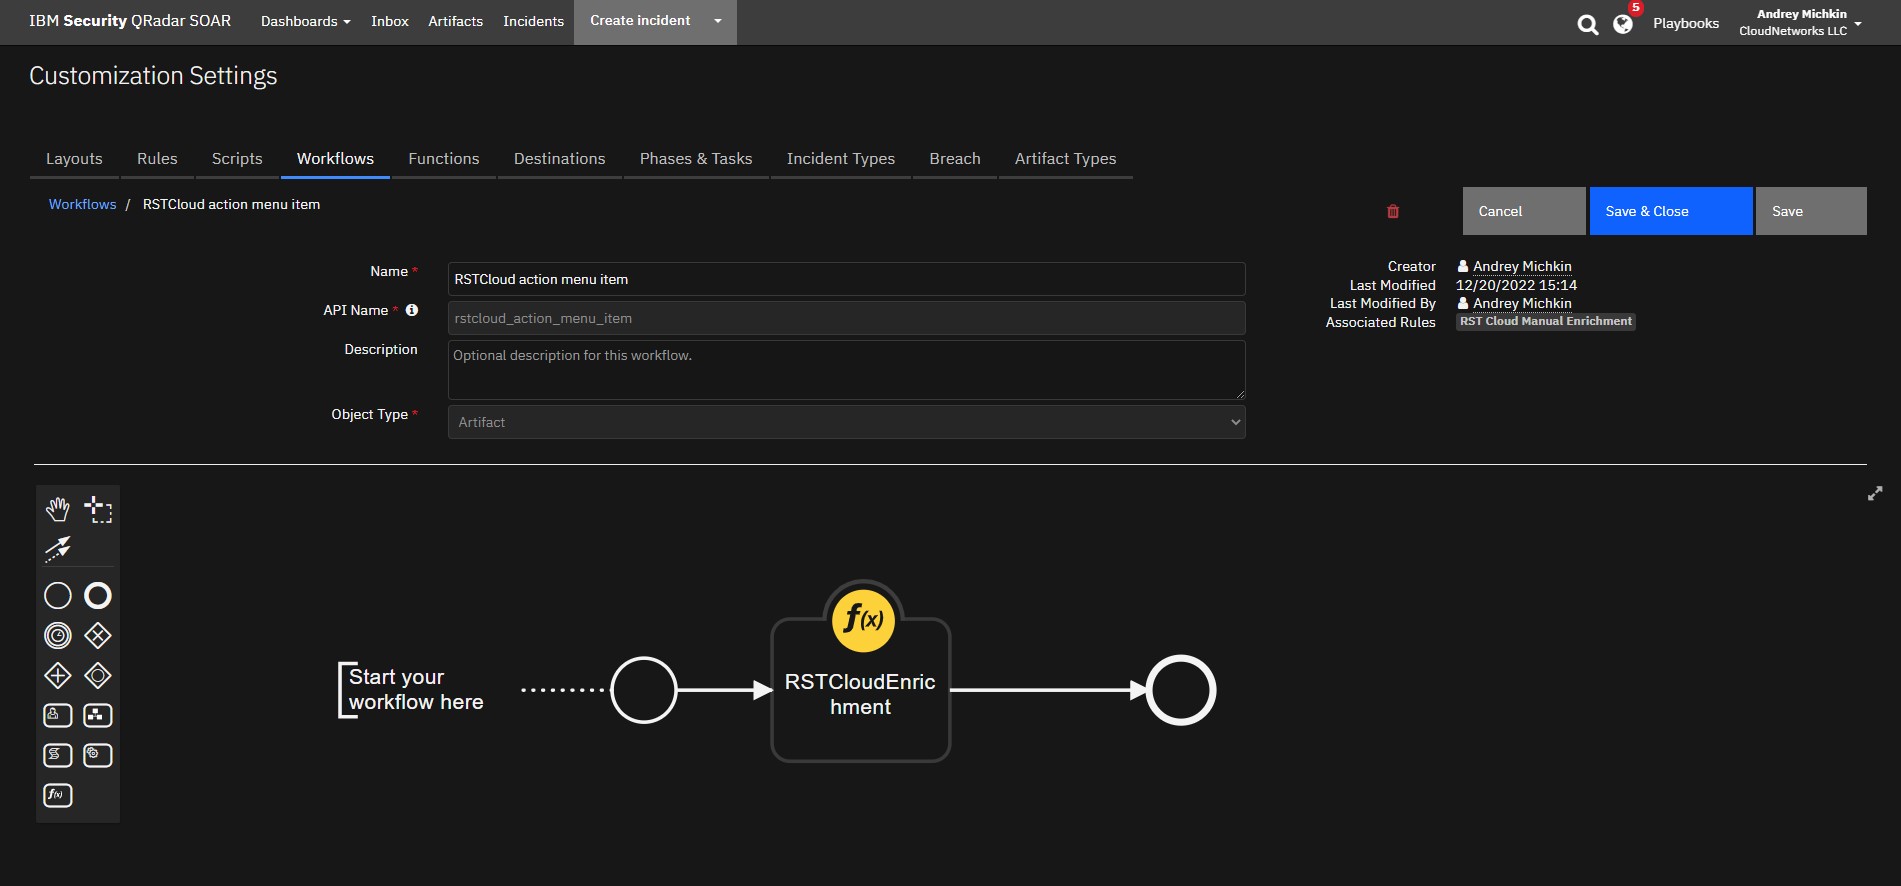Open the Dashboards dropdown menu
The height and width of the screenshot is (886, 1901).
(305, 21)
